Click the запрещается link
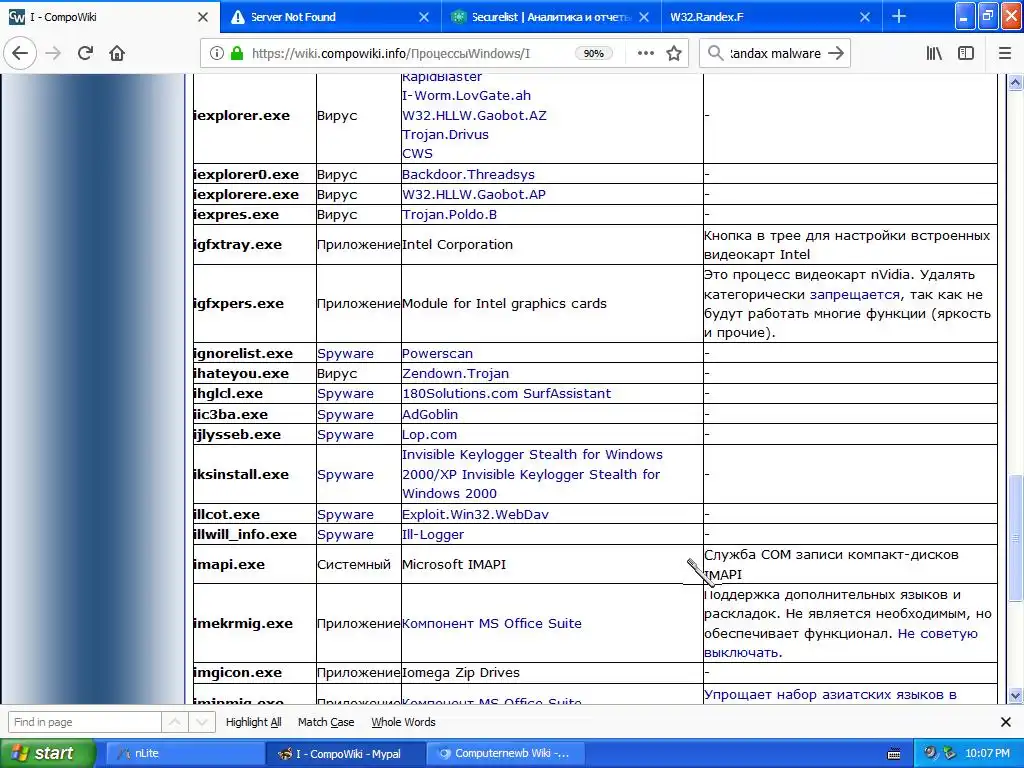This screenshot has width=1024, height=768. click(x=854, y=295)
